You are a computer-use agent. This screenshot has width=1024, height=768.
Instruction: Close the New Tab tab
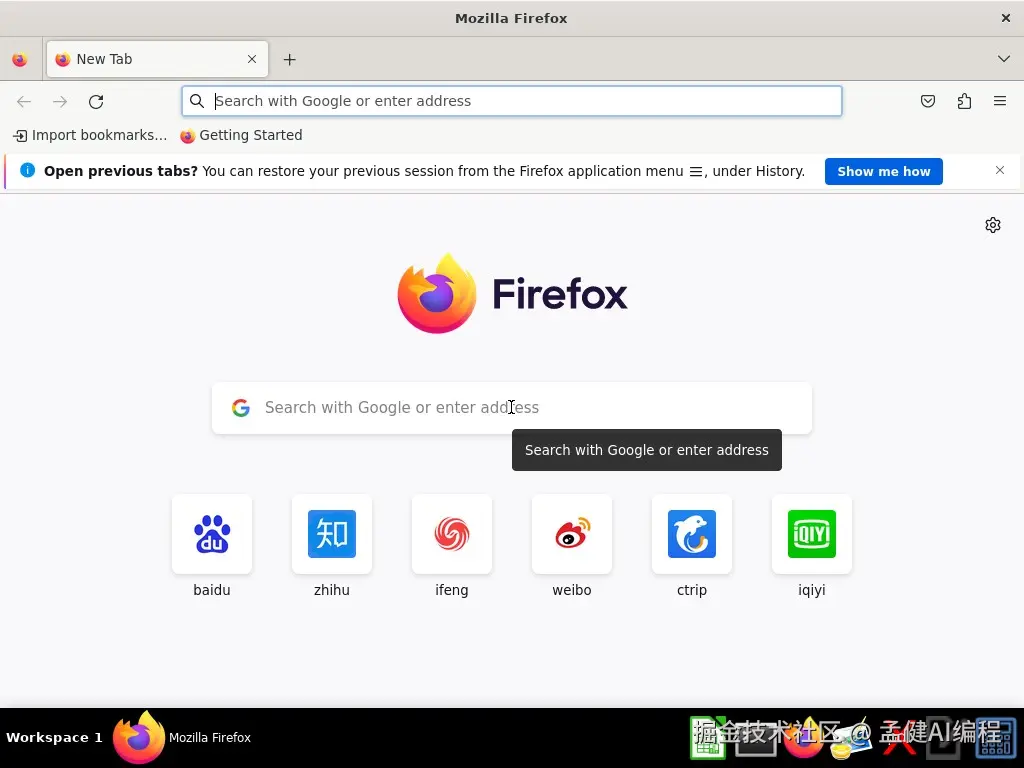[252, 59]
